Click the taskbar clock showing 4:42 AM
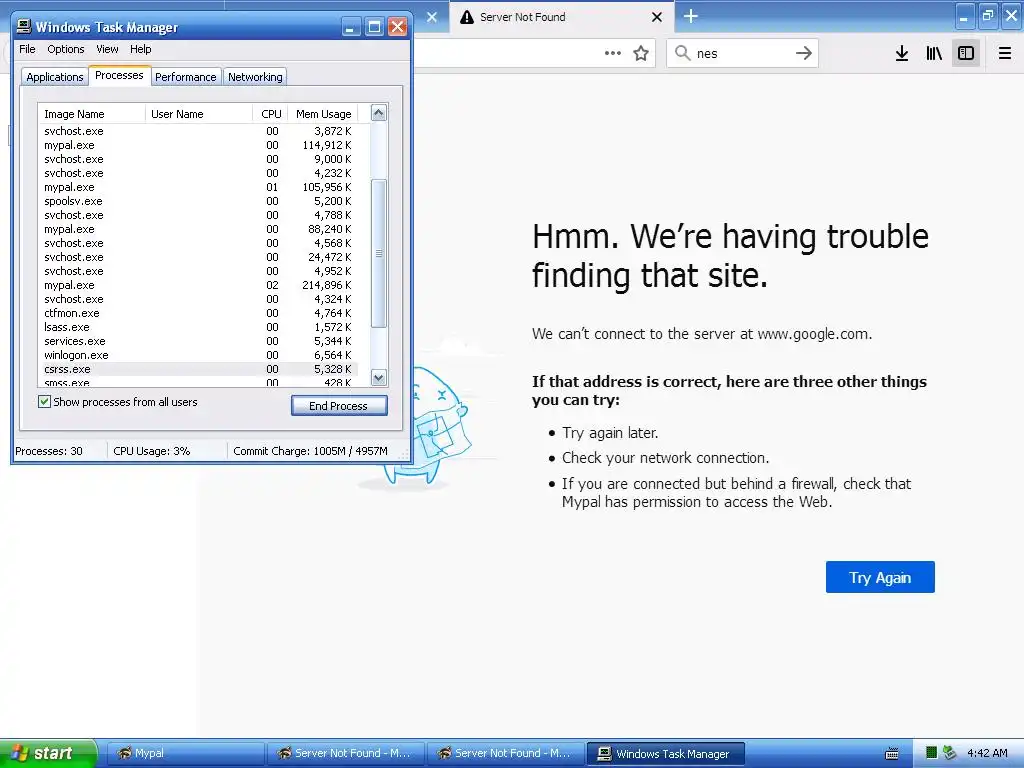 pos(987,753)
